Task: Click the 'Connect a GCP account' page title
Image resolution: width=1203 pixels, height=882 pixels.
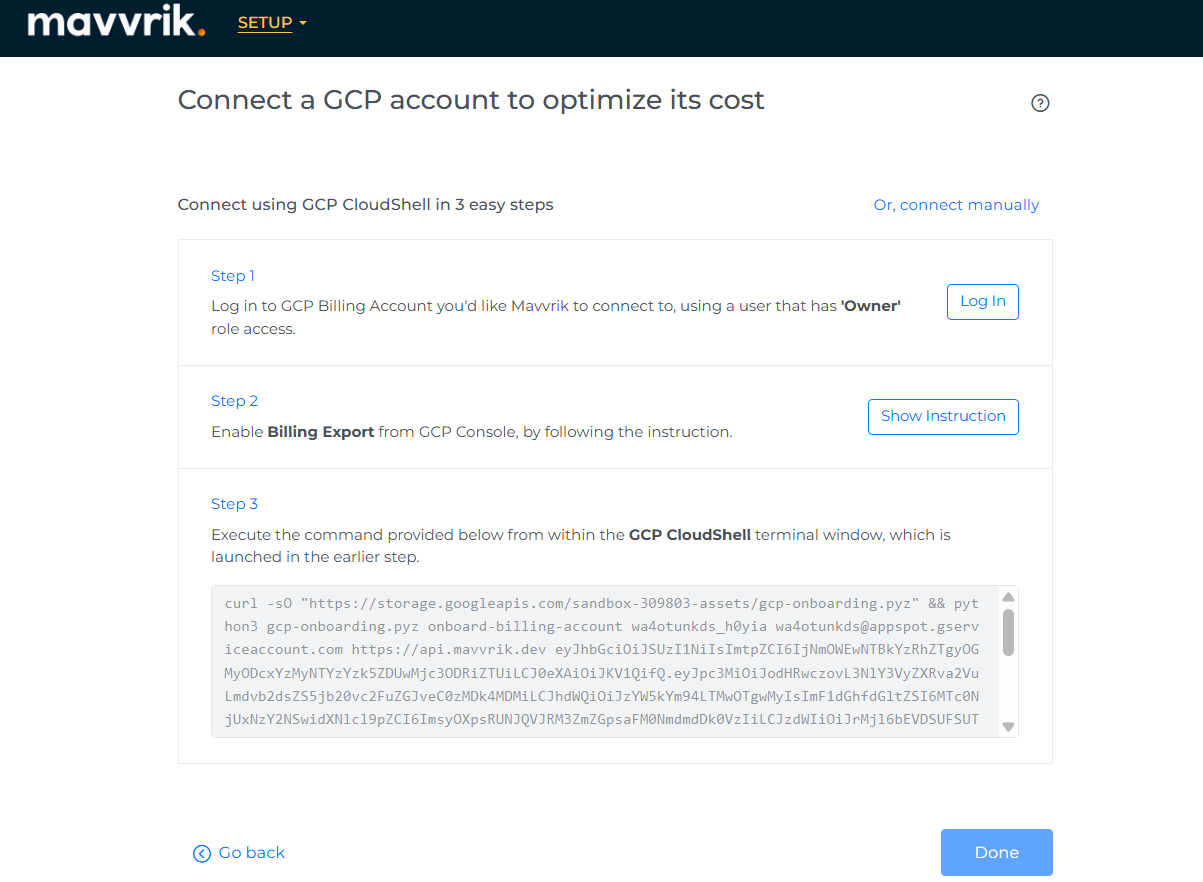Action: pos(471,100)
